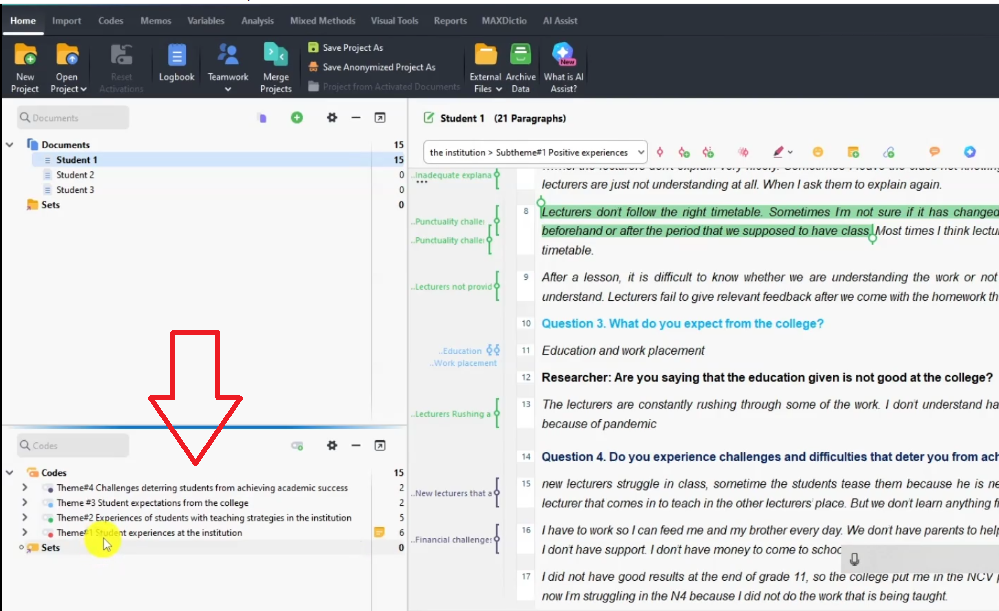Screen dimensions: 999x611
Task: Open Codes panel settings gear
Action: 332,445
